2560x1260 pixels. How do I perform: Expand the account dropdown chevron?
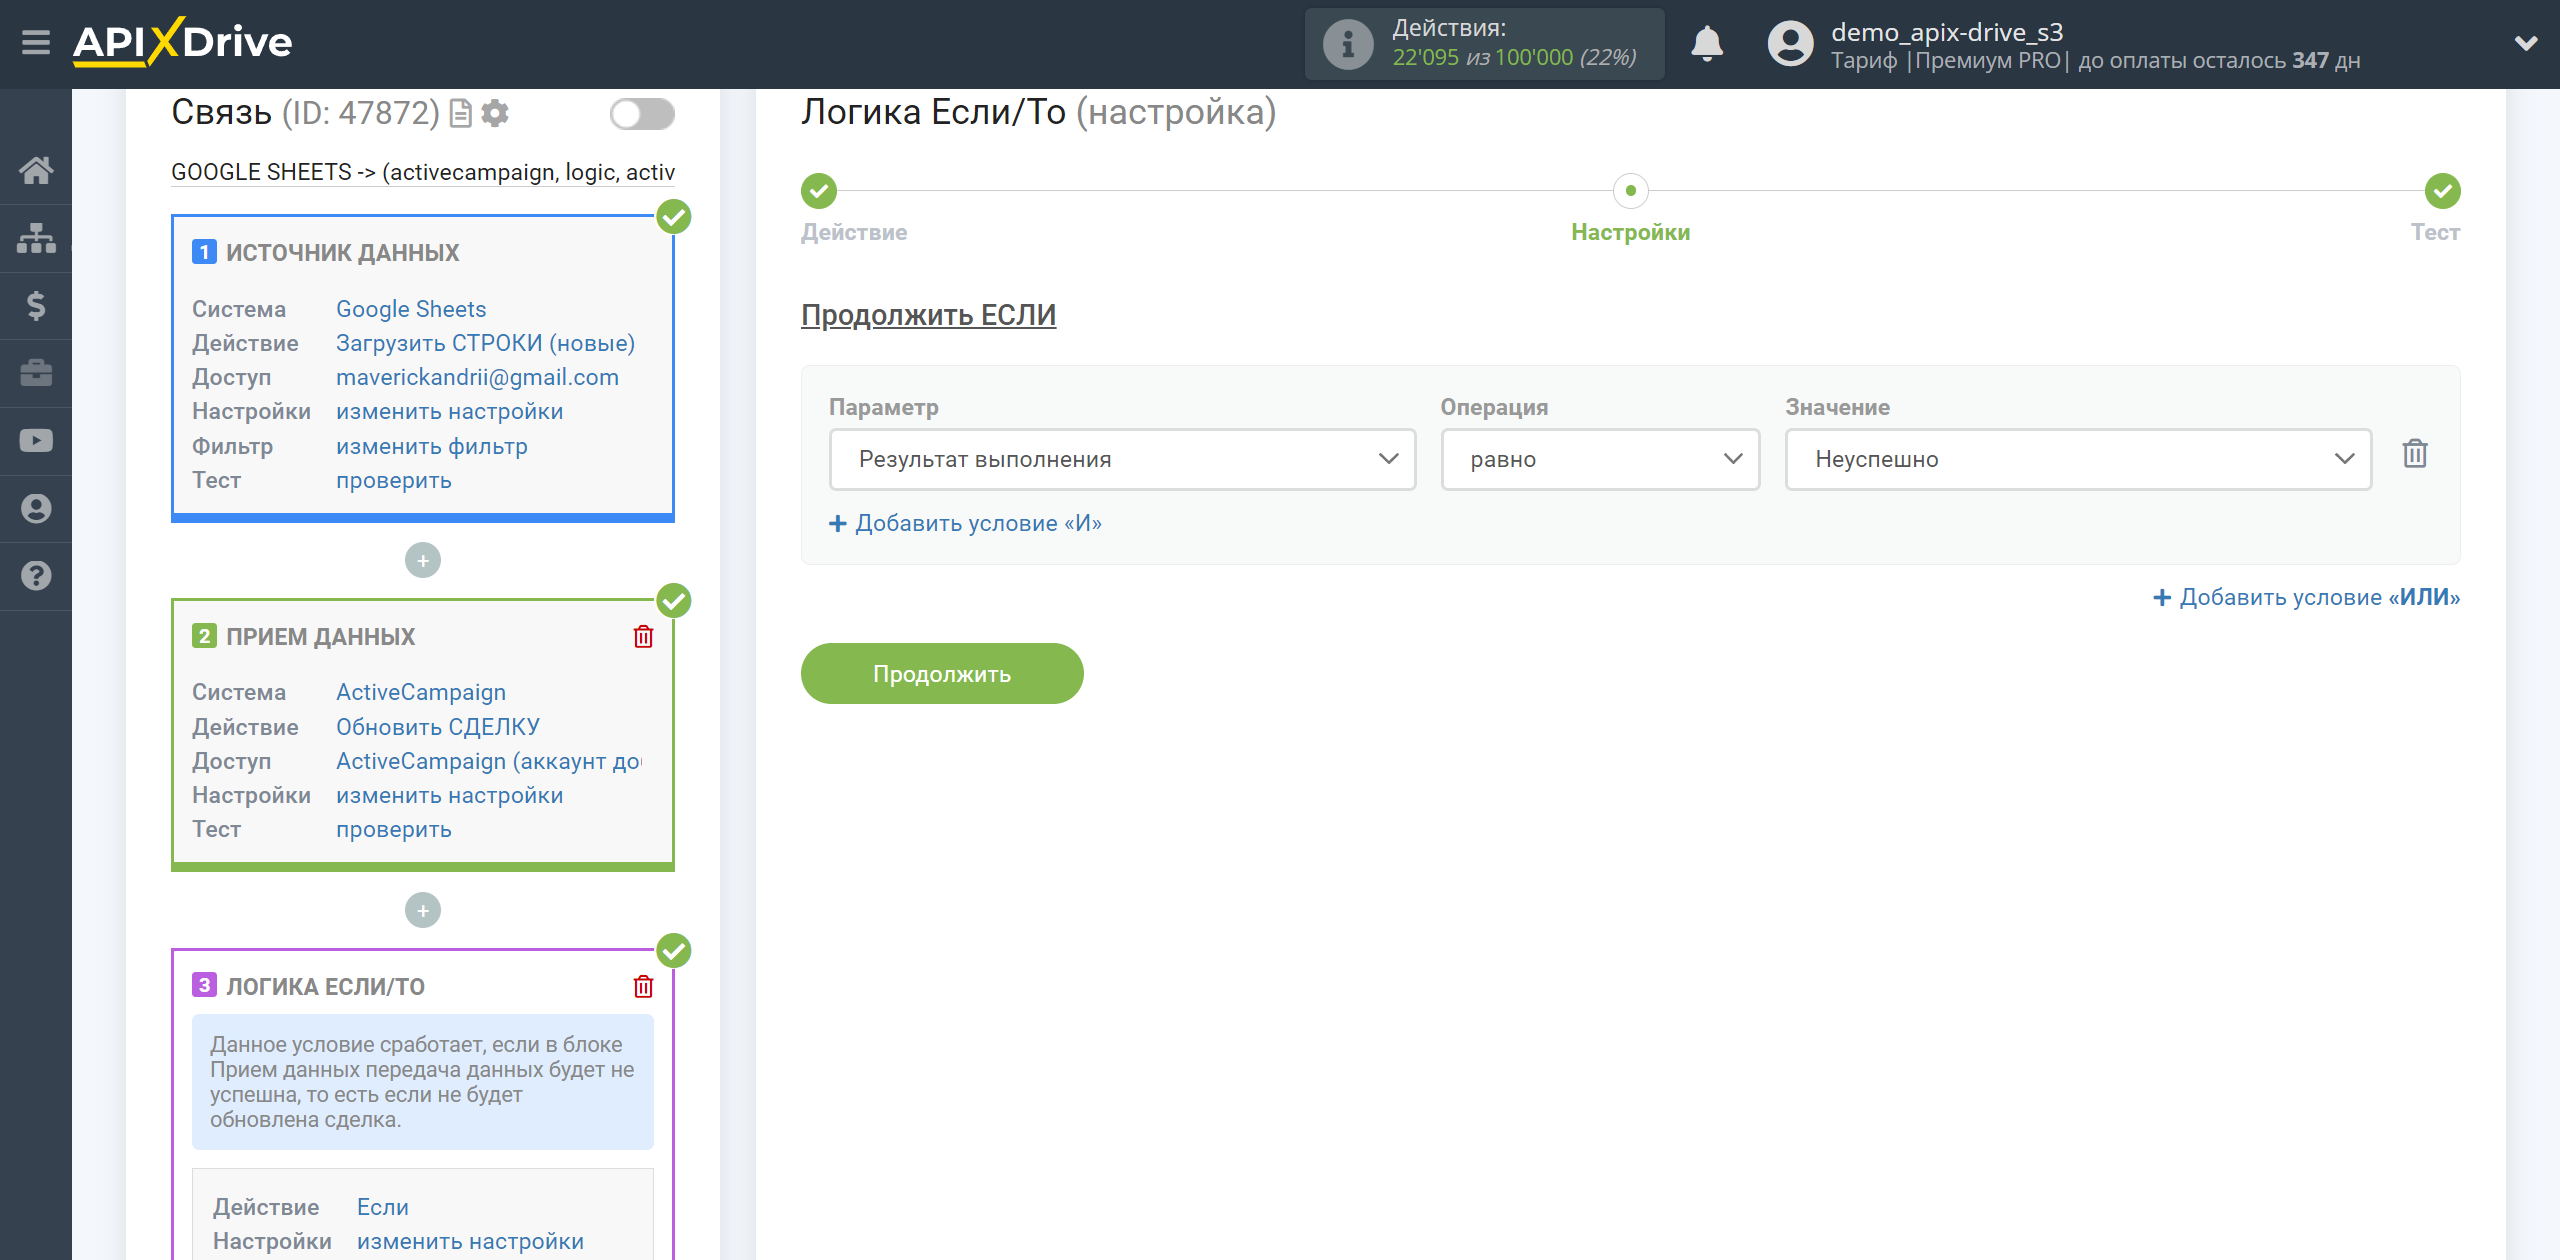pos(2526,43)
